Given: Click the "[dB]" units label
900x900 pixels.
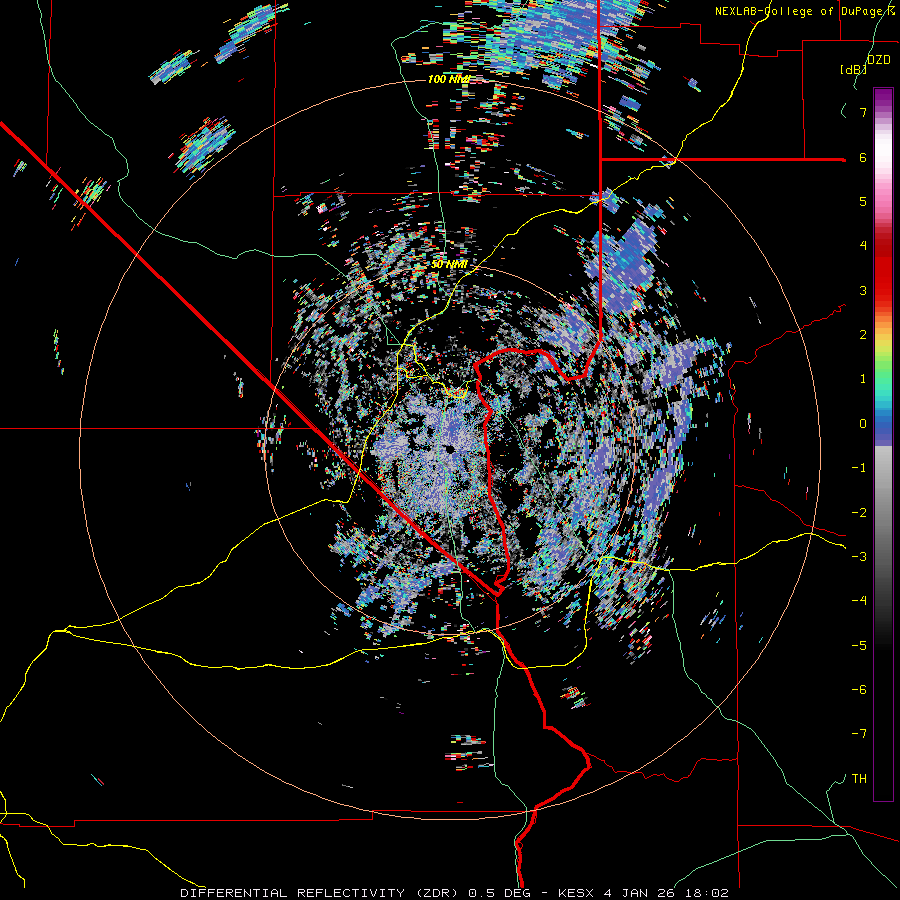Looking at the screenshot, I should pyautogui.click(x=854, y=69).
